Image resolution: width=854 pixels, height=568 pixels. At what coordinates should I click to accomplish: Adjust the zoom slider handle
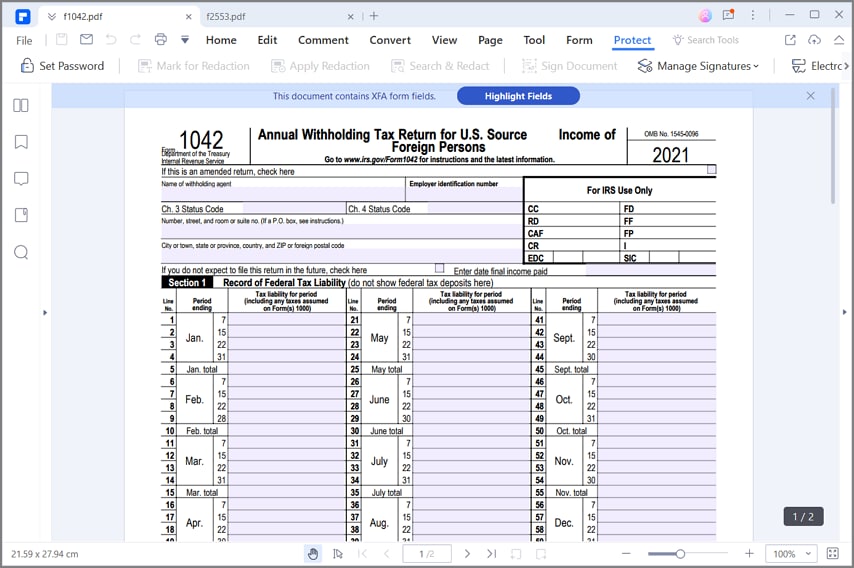pyautogui.click(x=680, y=554)
